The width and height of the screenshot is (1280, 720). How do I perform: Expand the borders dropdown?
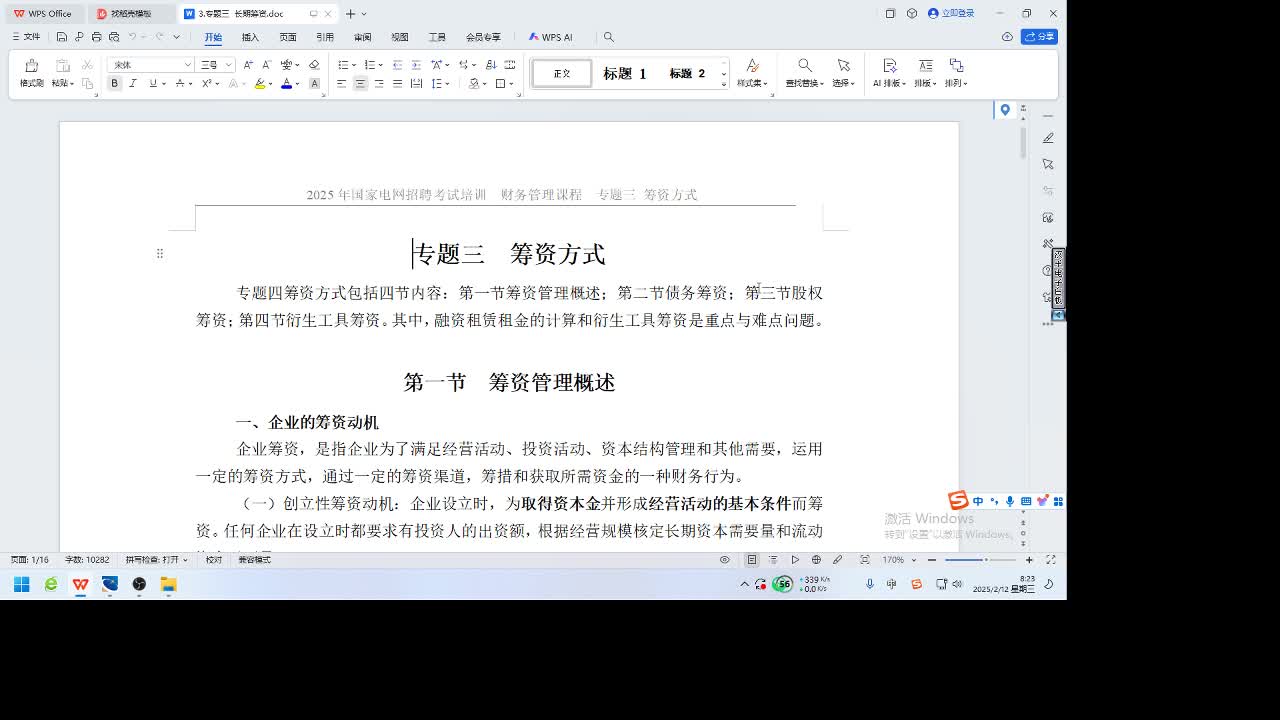pyautogui.click(x=512, y=84)
